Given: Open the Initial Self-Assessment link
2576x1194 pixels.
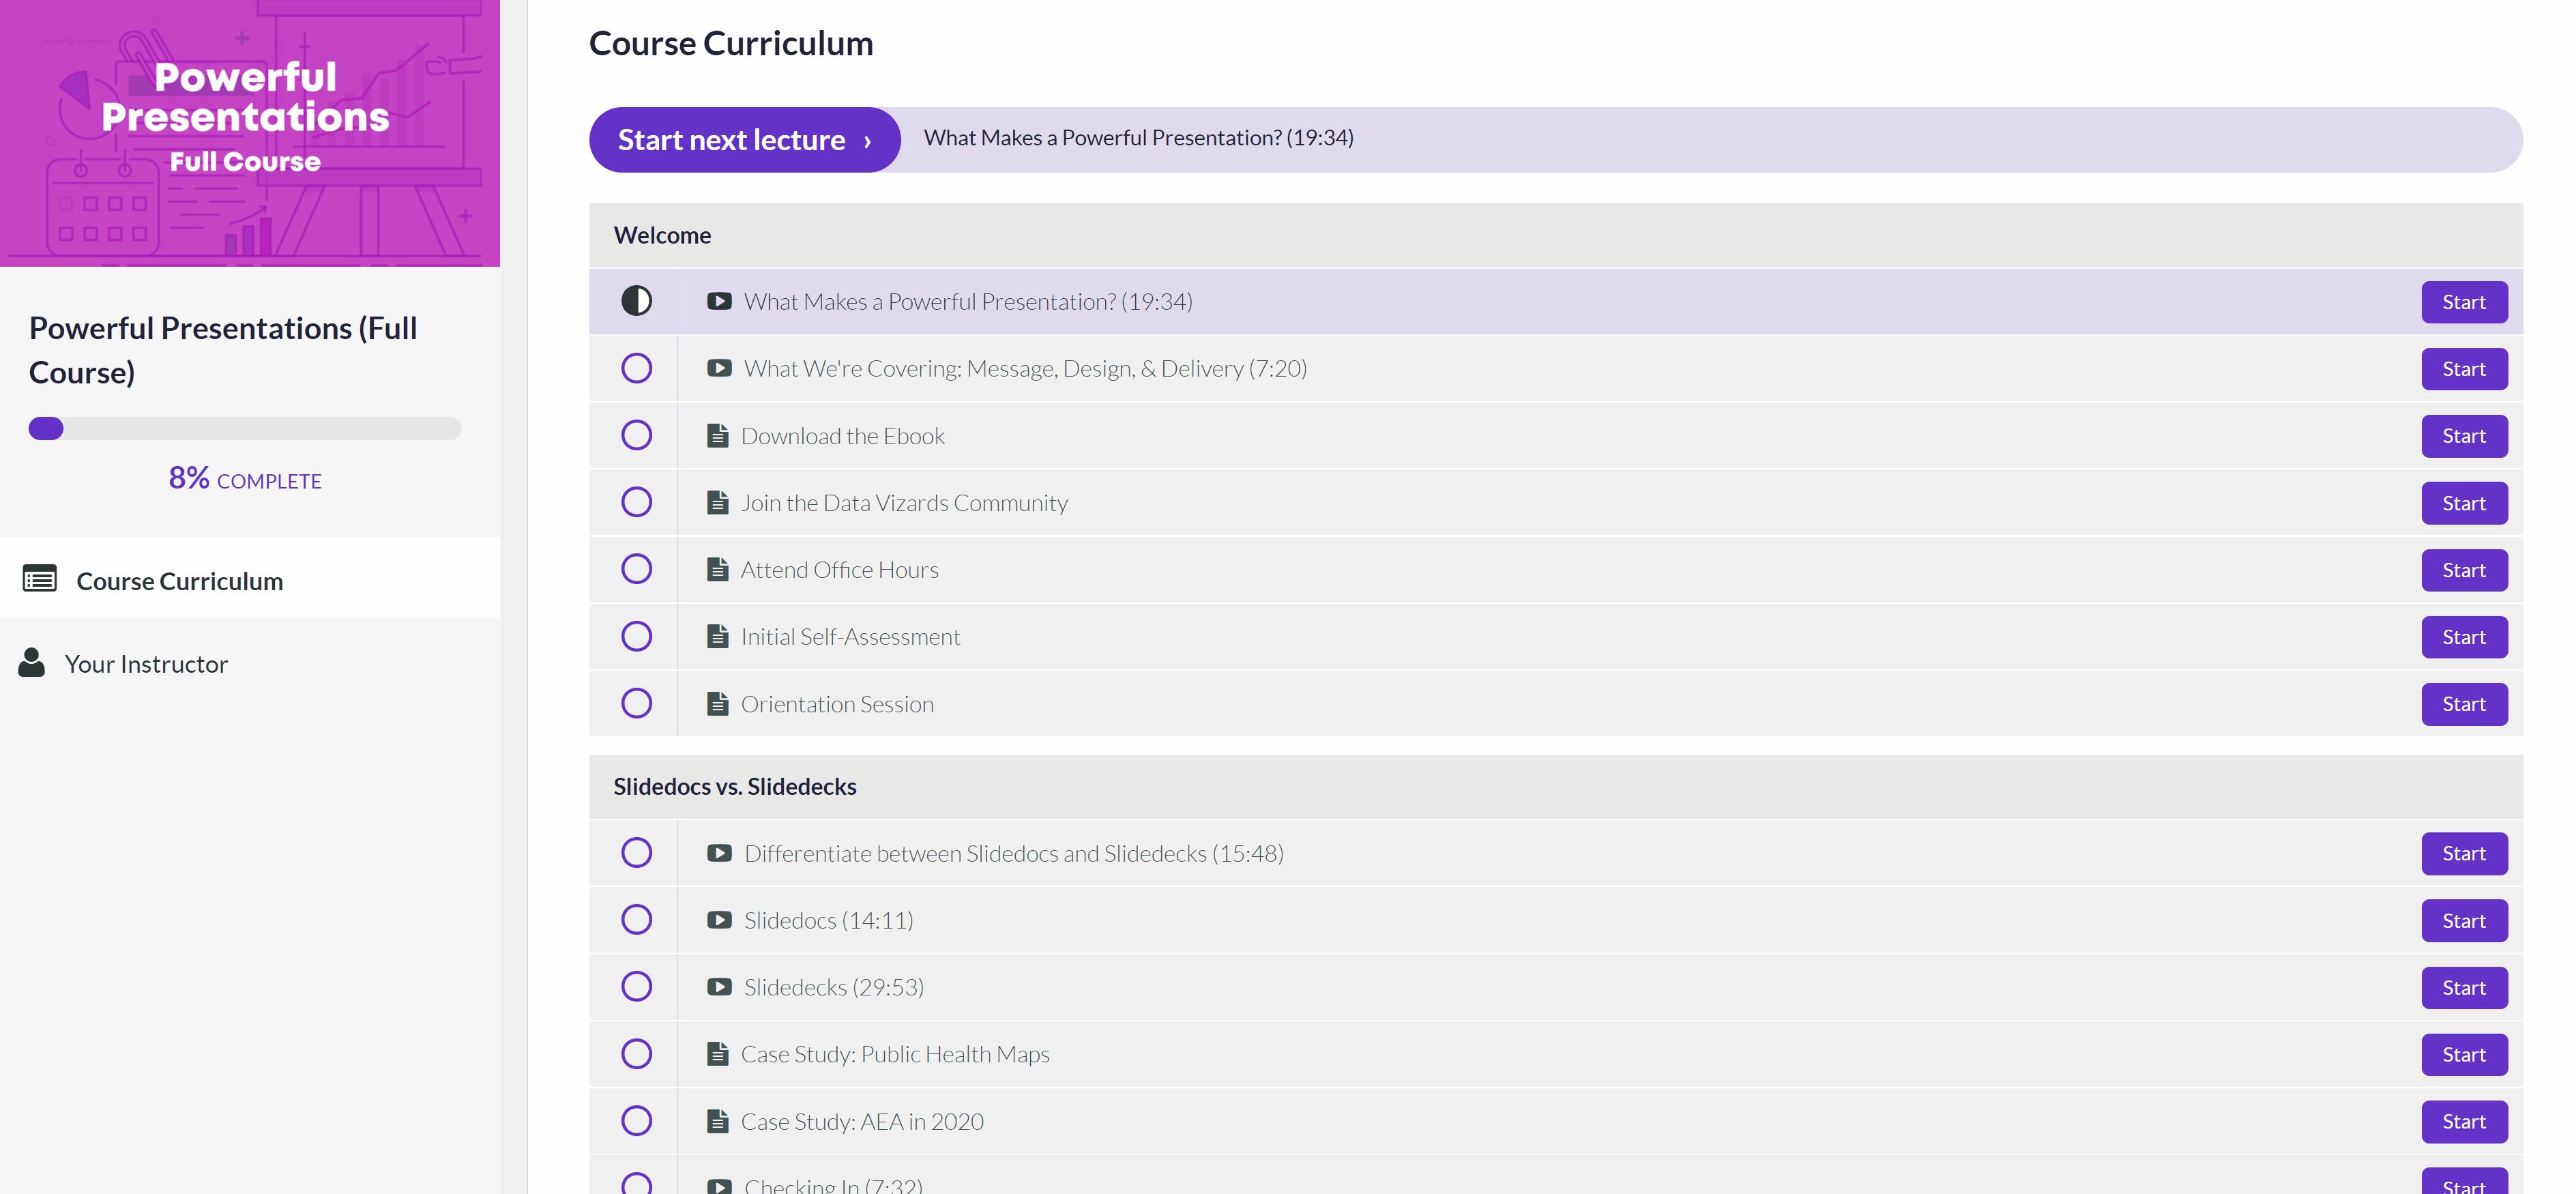Looking at the screenshot, I should point(850,636).
